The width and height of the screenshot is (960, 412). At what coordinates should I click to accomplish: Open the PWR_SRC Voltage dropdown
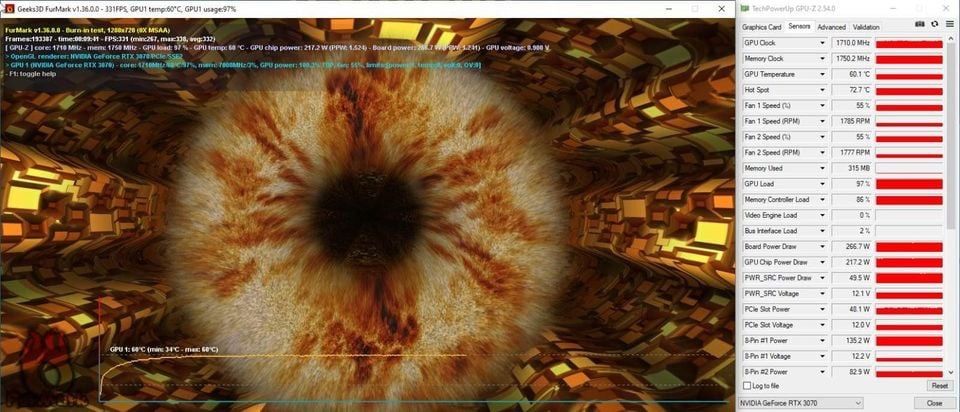(822, 293)
